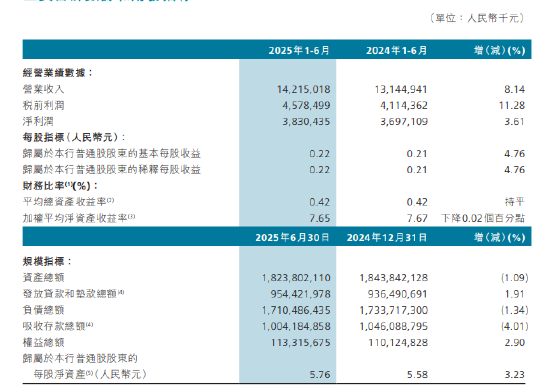
Task: Click the 2024年1-6月 column header
Action: [x=396, y=51]
